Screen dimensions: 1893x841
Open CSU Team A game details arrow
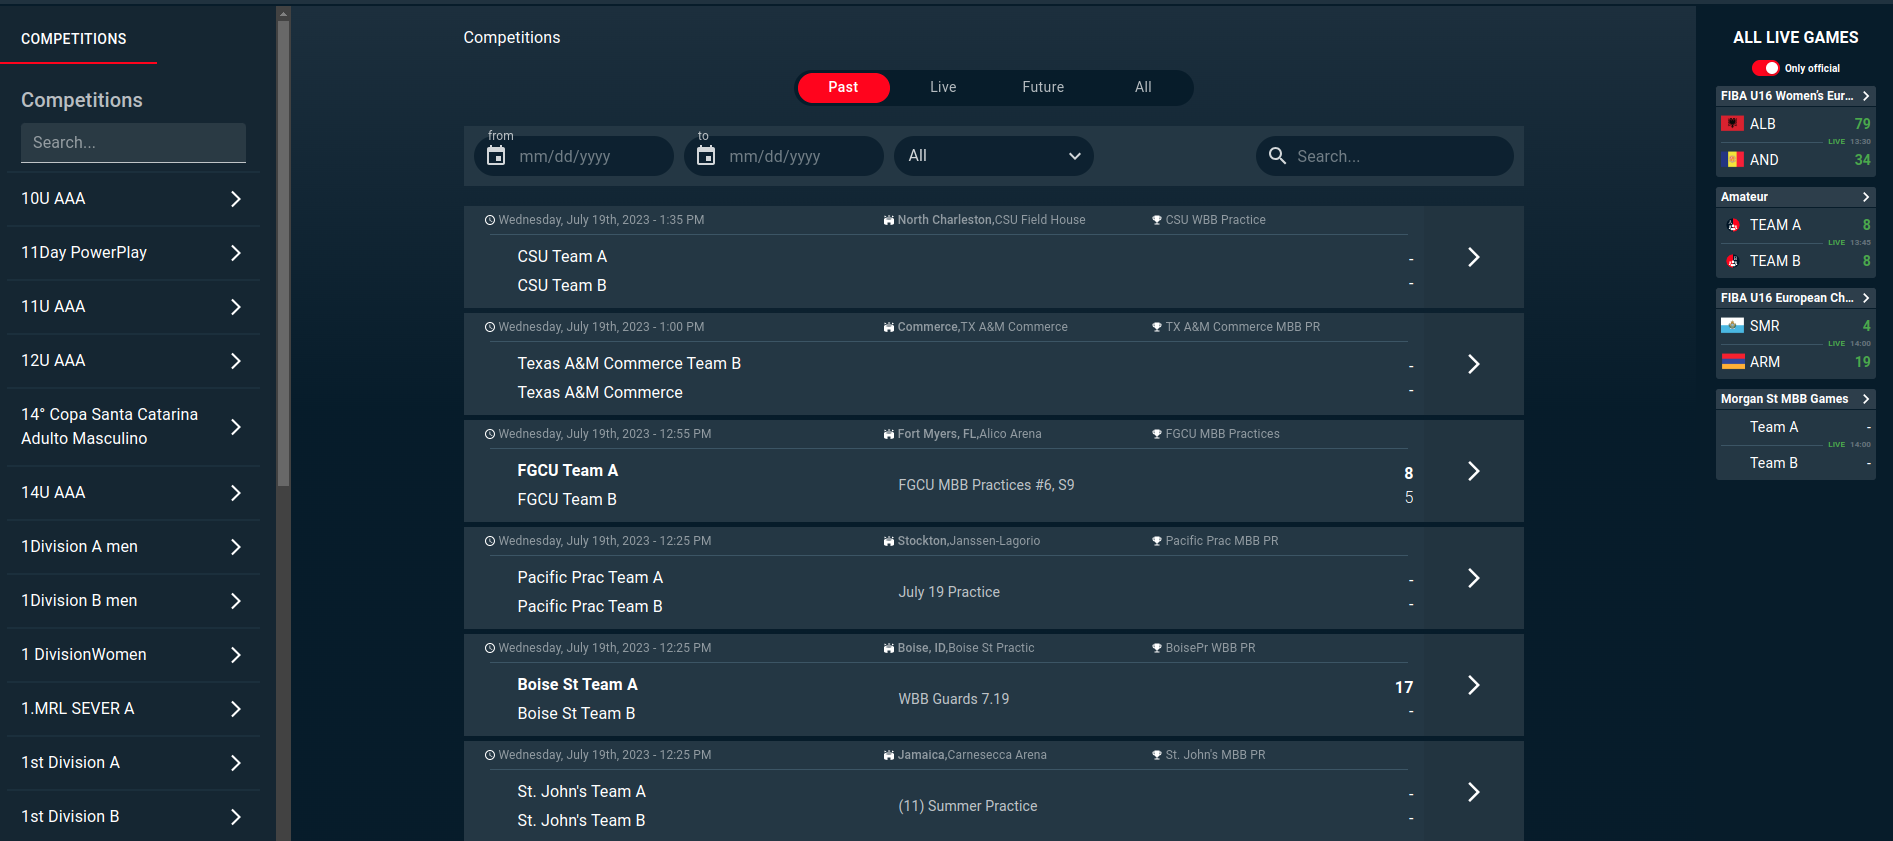1473,257
